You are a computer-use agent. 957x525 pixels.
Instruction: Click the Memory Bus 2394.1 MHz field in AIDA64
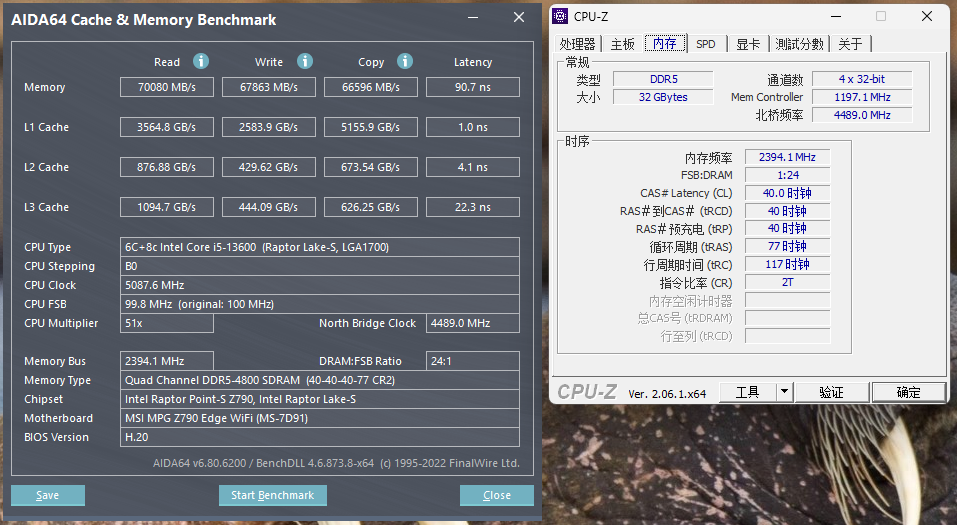click(x=167, y=361)
